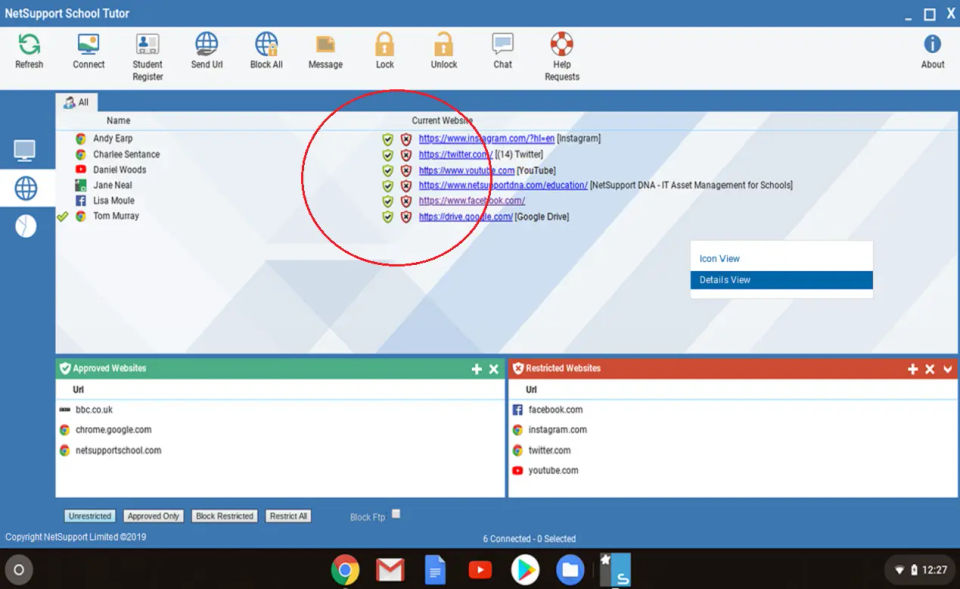Select the All group tab

click(77, 102)
